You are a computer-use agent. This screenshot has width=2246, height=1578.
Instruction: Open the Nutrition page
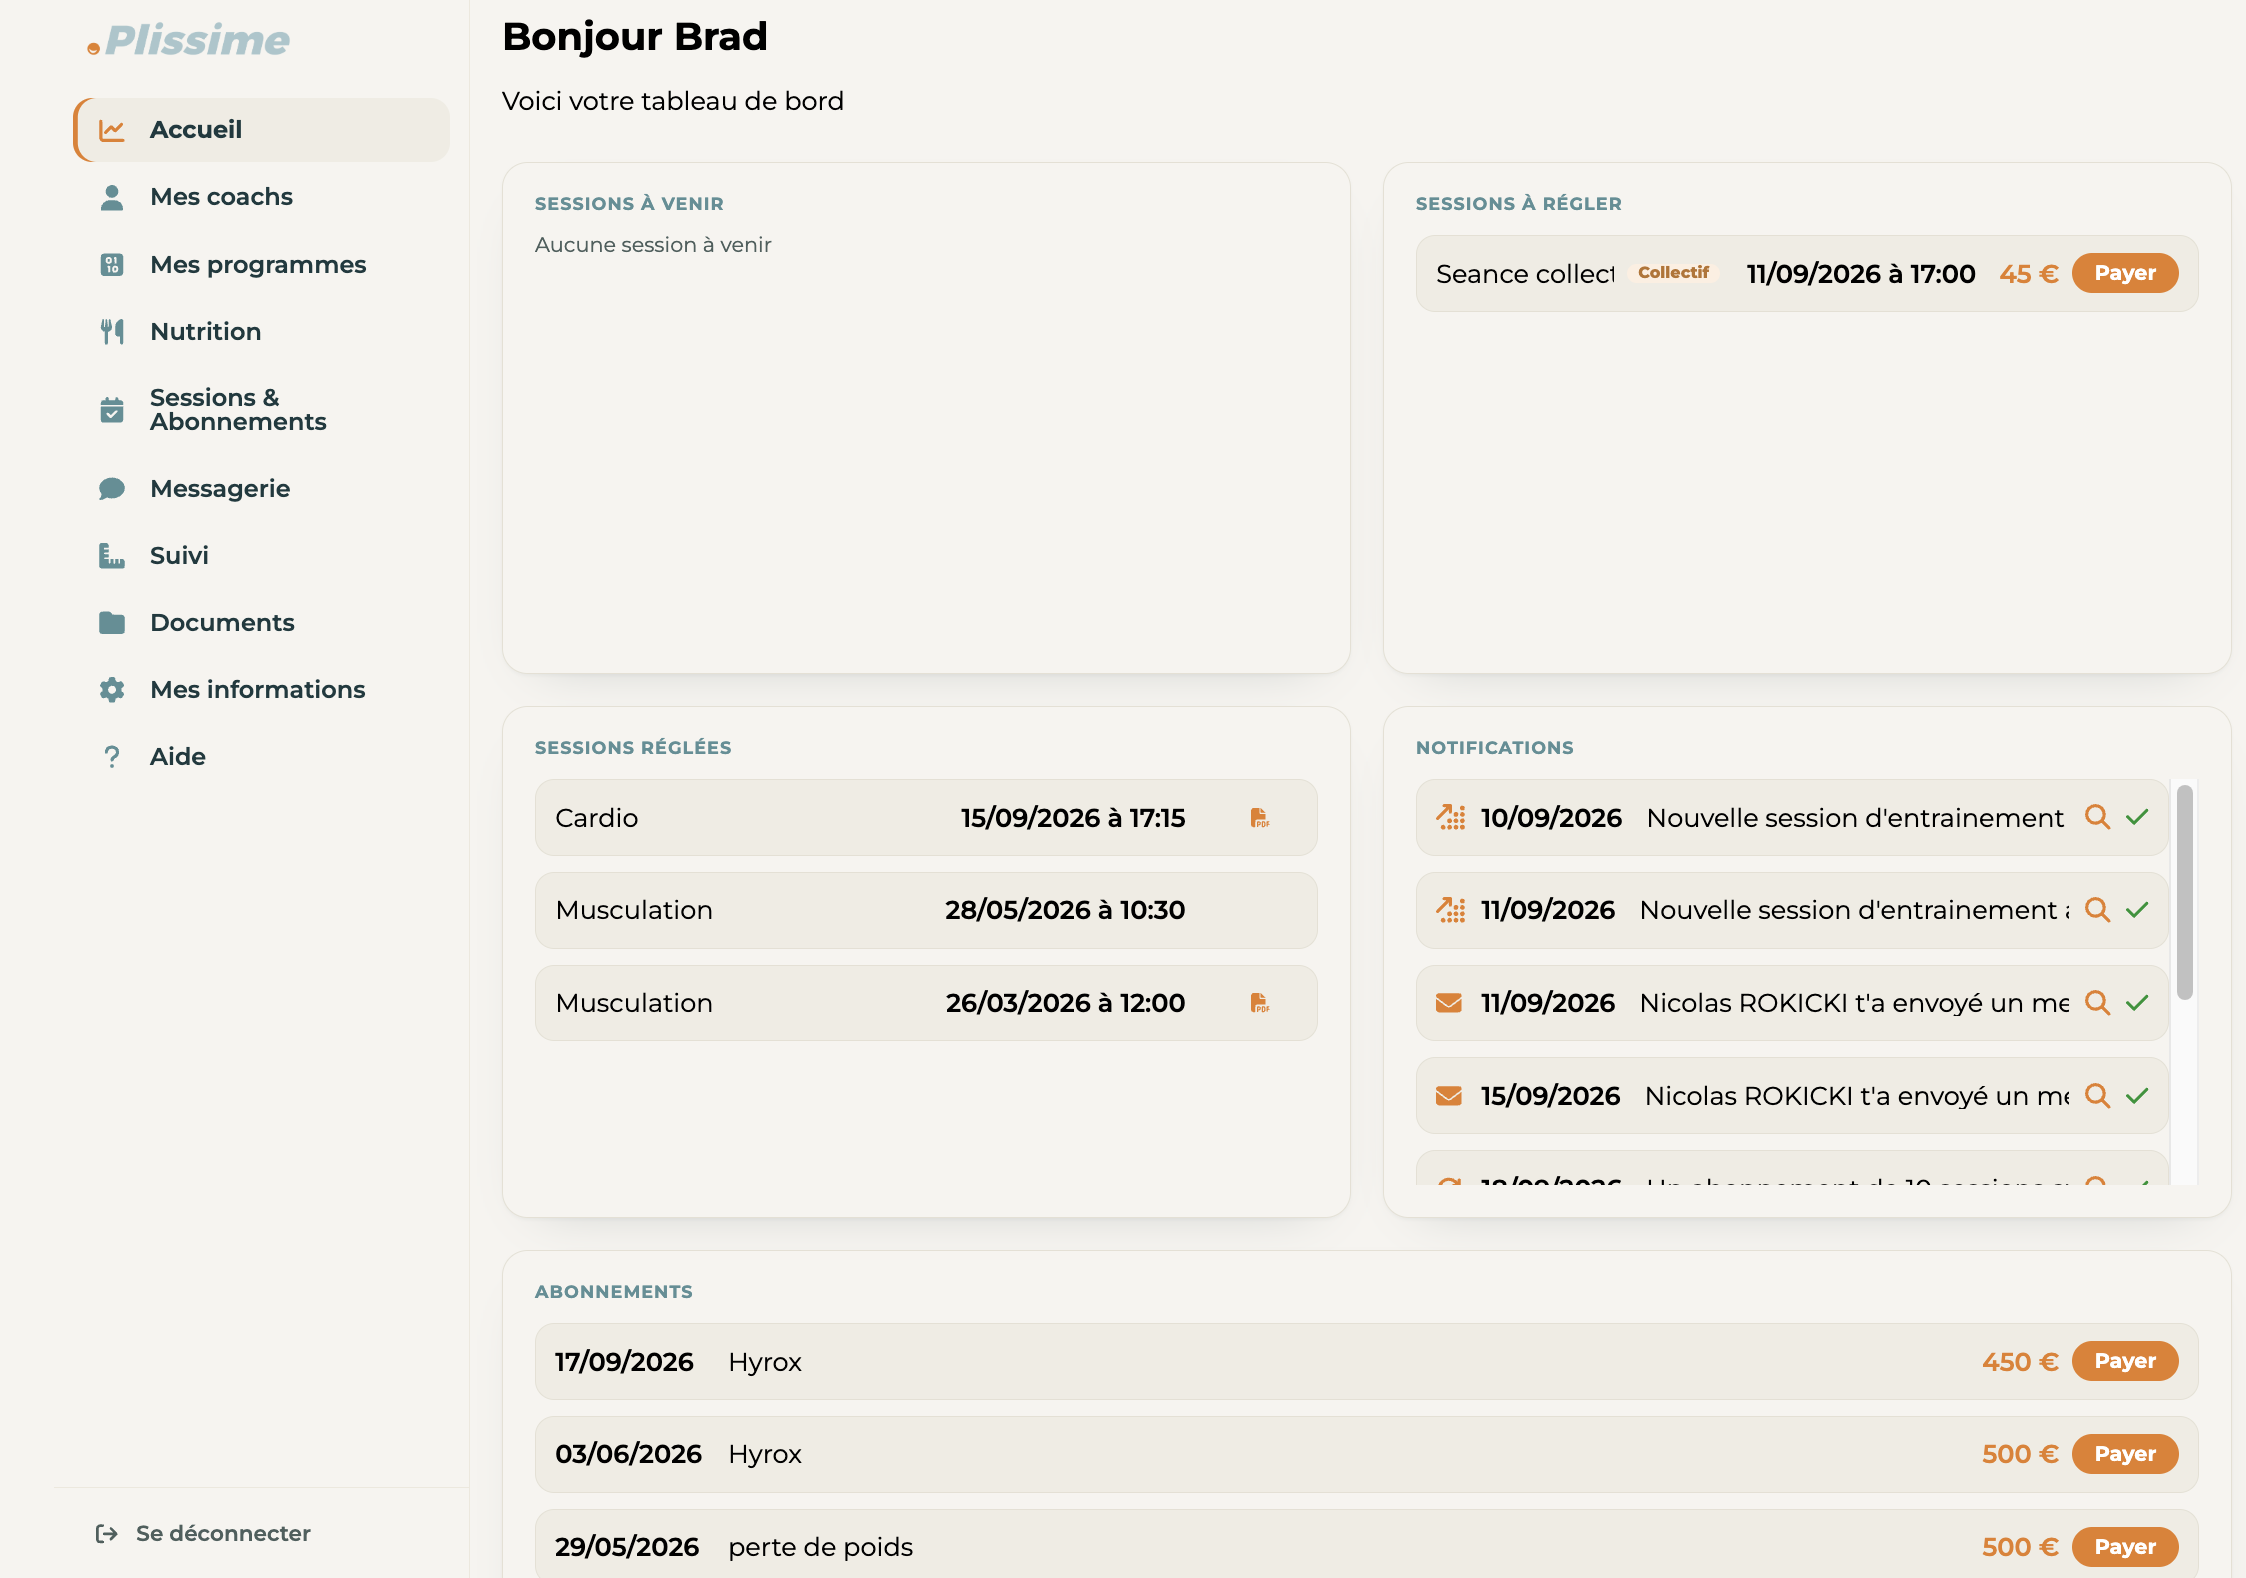205,332
